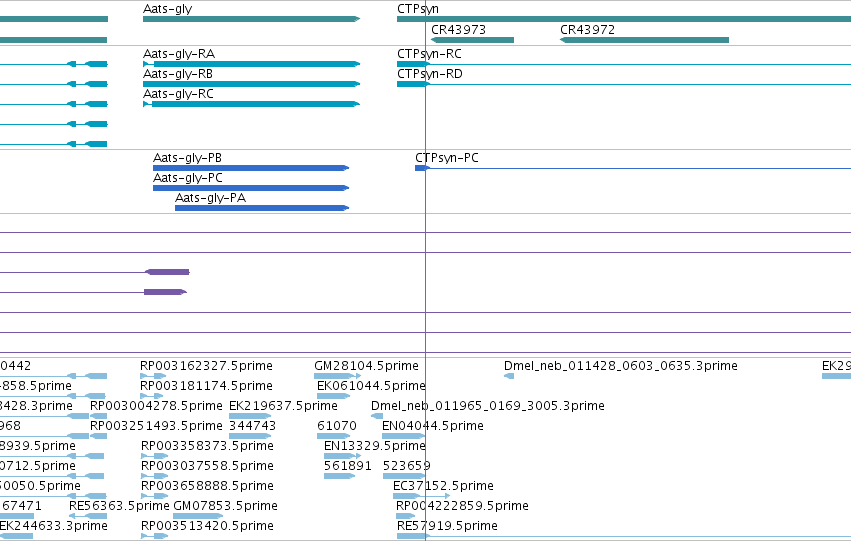Click the RP003358373.5prime EST label

tap(207, 446)
